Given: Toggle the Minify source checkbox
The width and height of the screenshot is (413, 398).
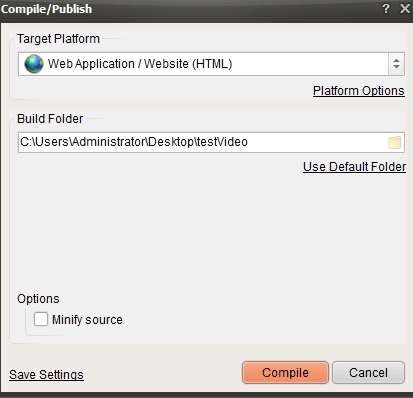Looking at the screenshot, I should [x=41, y=319].
